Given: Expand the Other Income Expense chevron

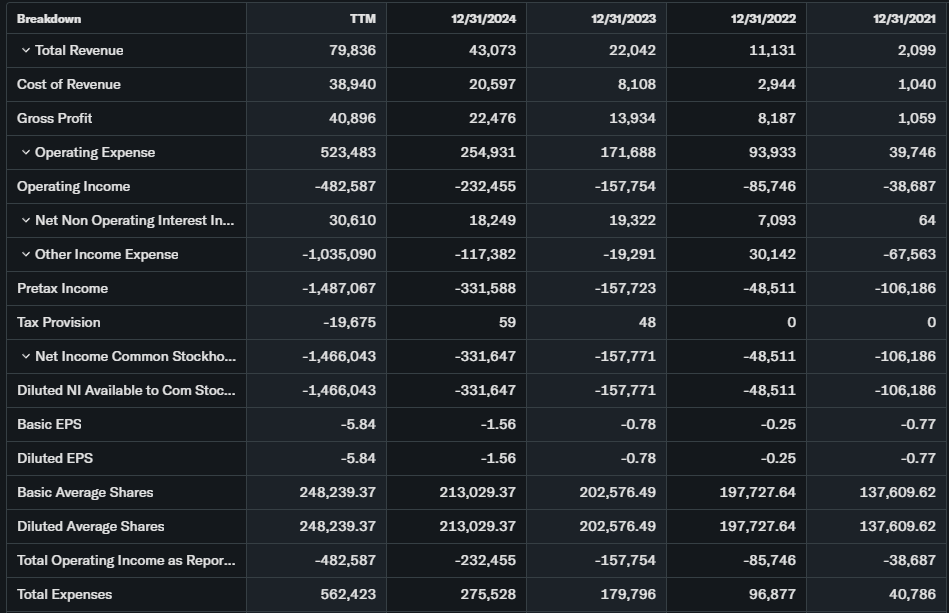Looking at the screenshot, I should [25, 254].
